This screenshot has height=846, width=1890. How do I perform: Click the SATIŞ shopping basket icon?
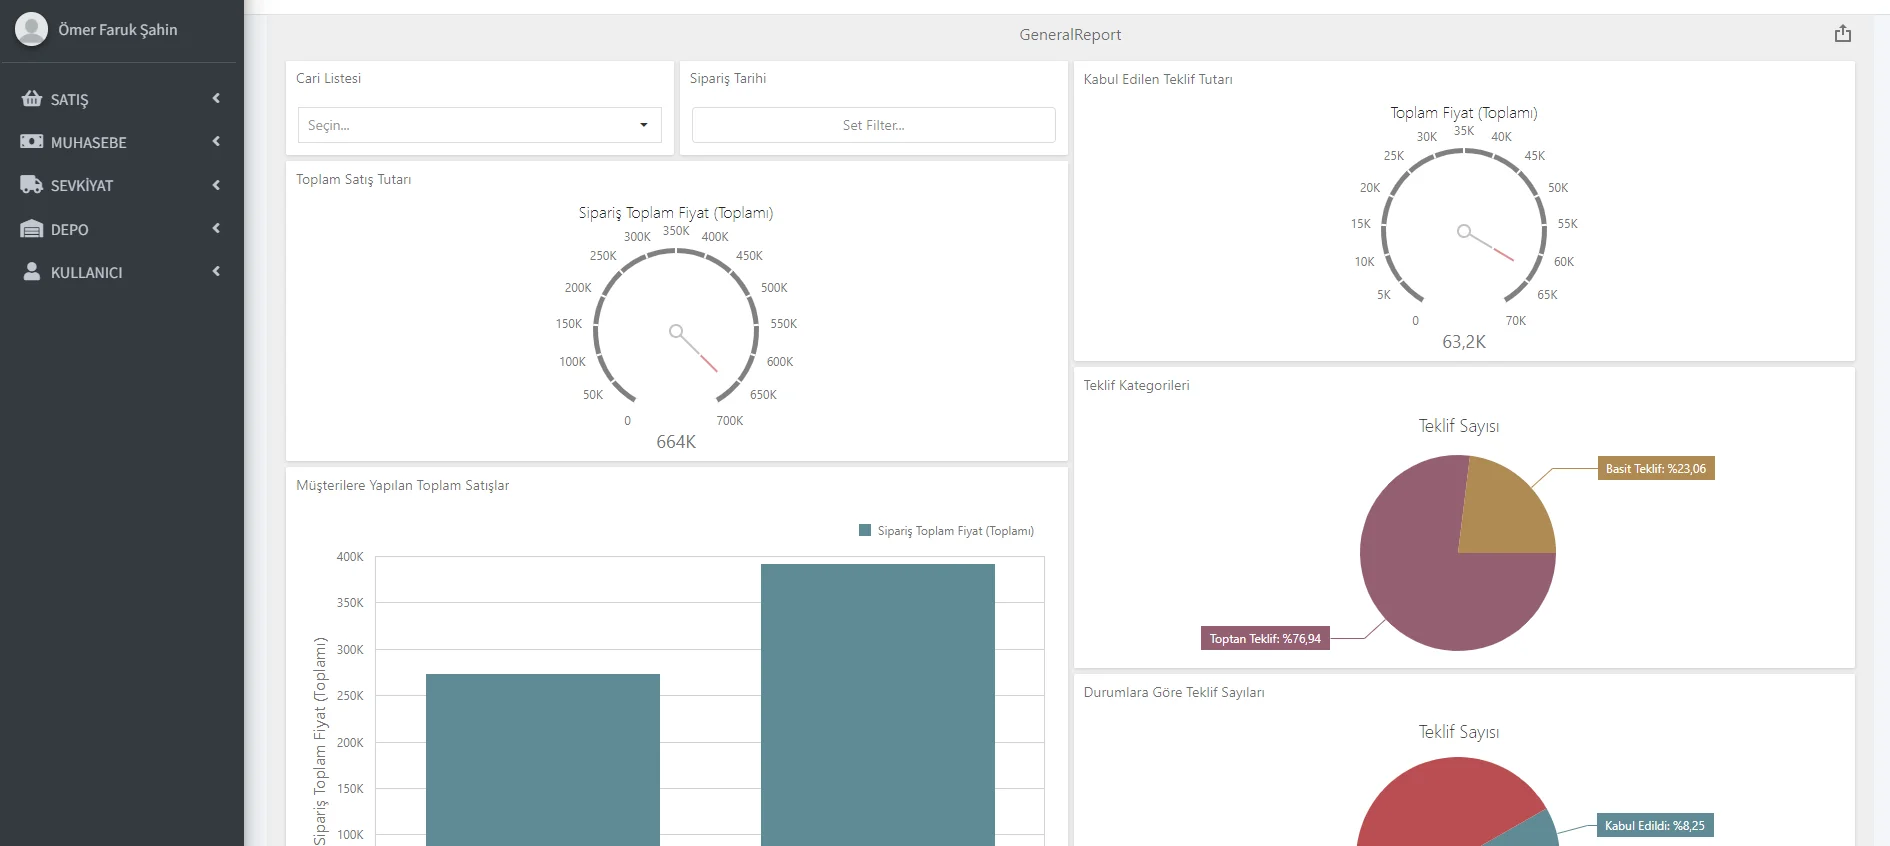point(32,99)
